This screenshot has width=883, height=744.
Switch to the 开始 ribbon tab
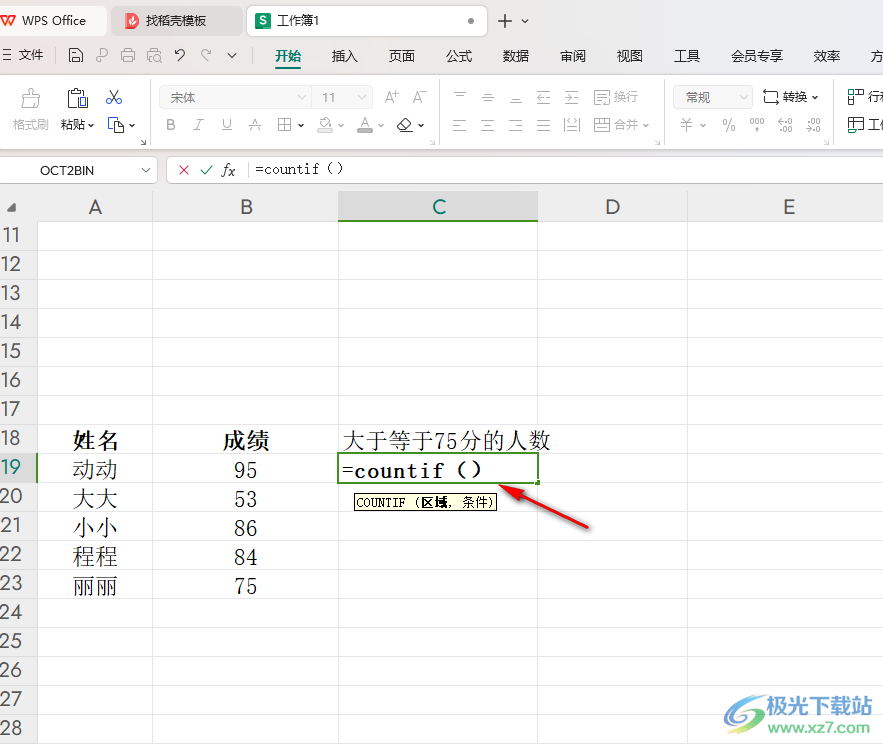[288, 56]
